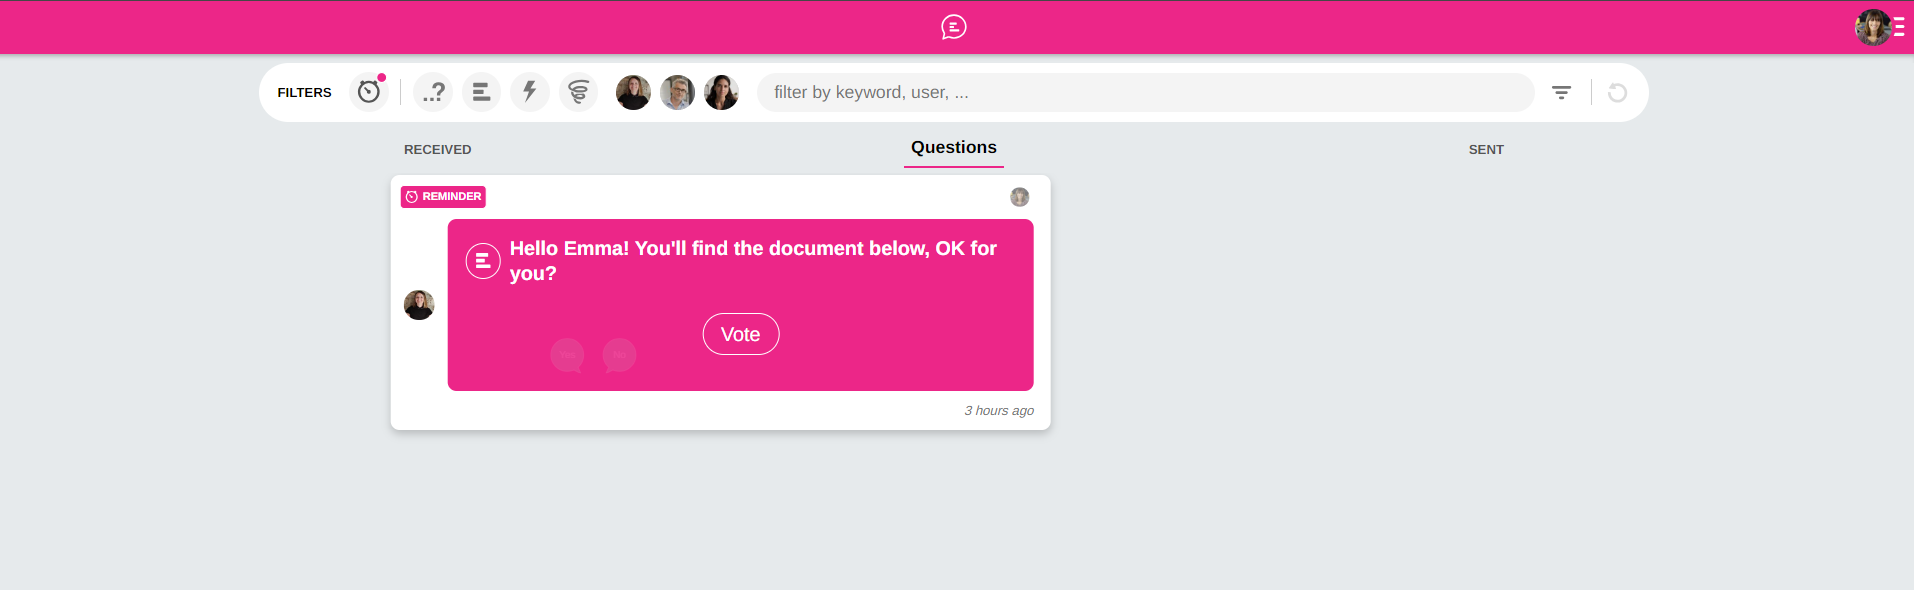
Task: Toggle the open question filter icon
Action: click(x=433, y=92)
